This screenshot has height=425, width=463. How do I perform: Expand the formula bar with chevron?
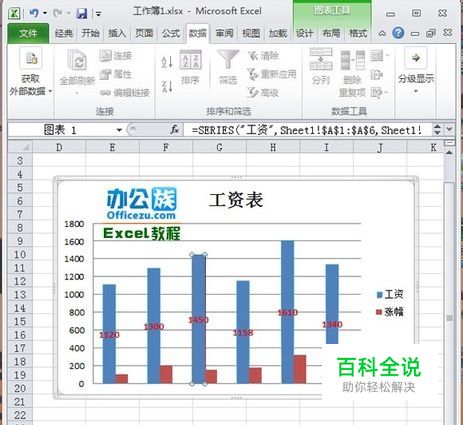pyautogui.click(x=450, y=129)
